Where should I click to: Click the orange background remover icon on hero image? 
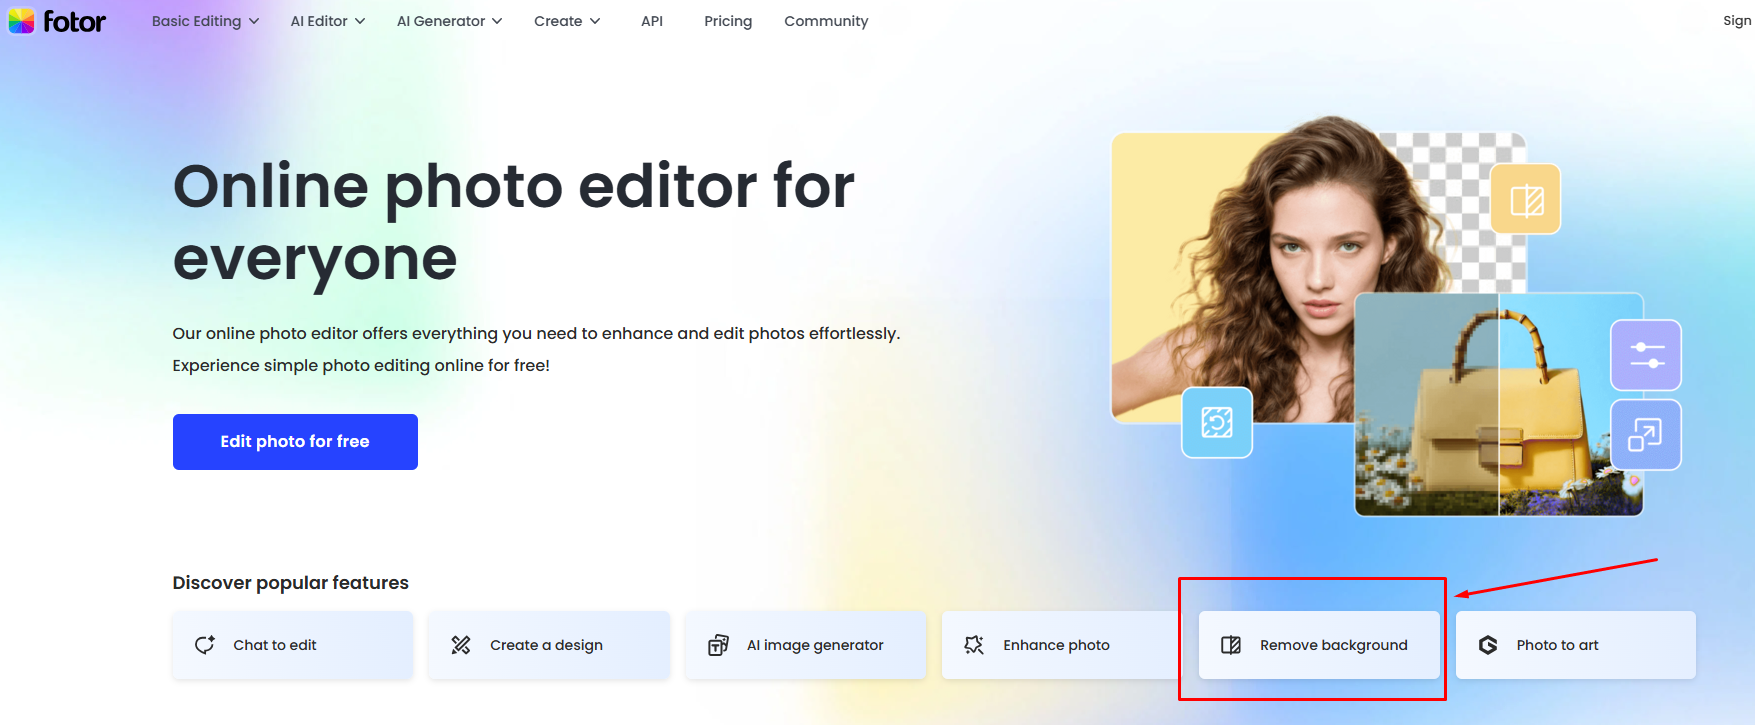point(1526,199)
